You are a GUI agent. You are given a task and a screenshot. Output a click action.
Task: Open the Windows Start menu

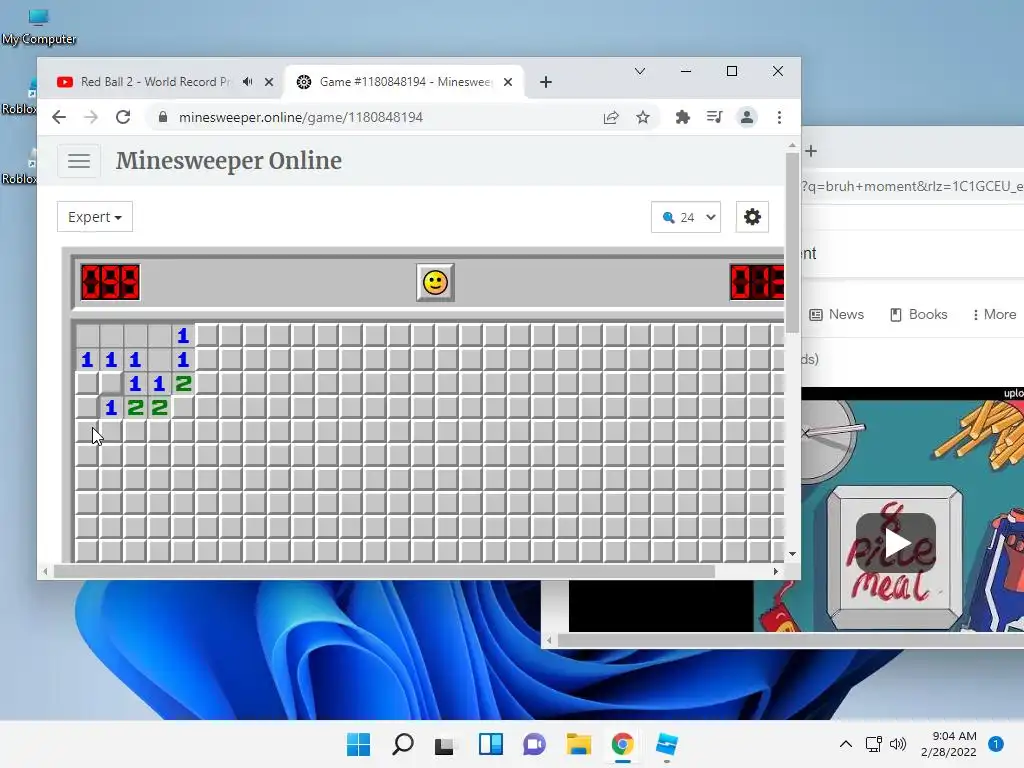tap(359, 744)
